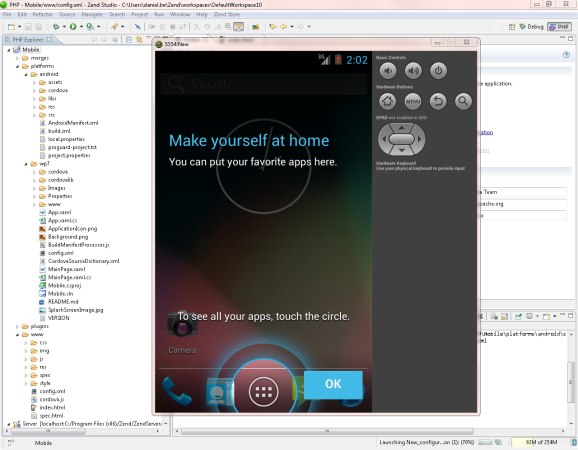Toggle Link with Editor in PHP Explorer

point(139,39)
